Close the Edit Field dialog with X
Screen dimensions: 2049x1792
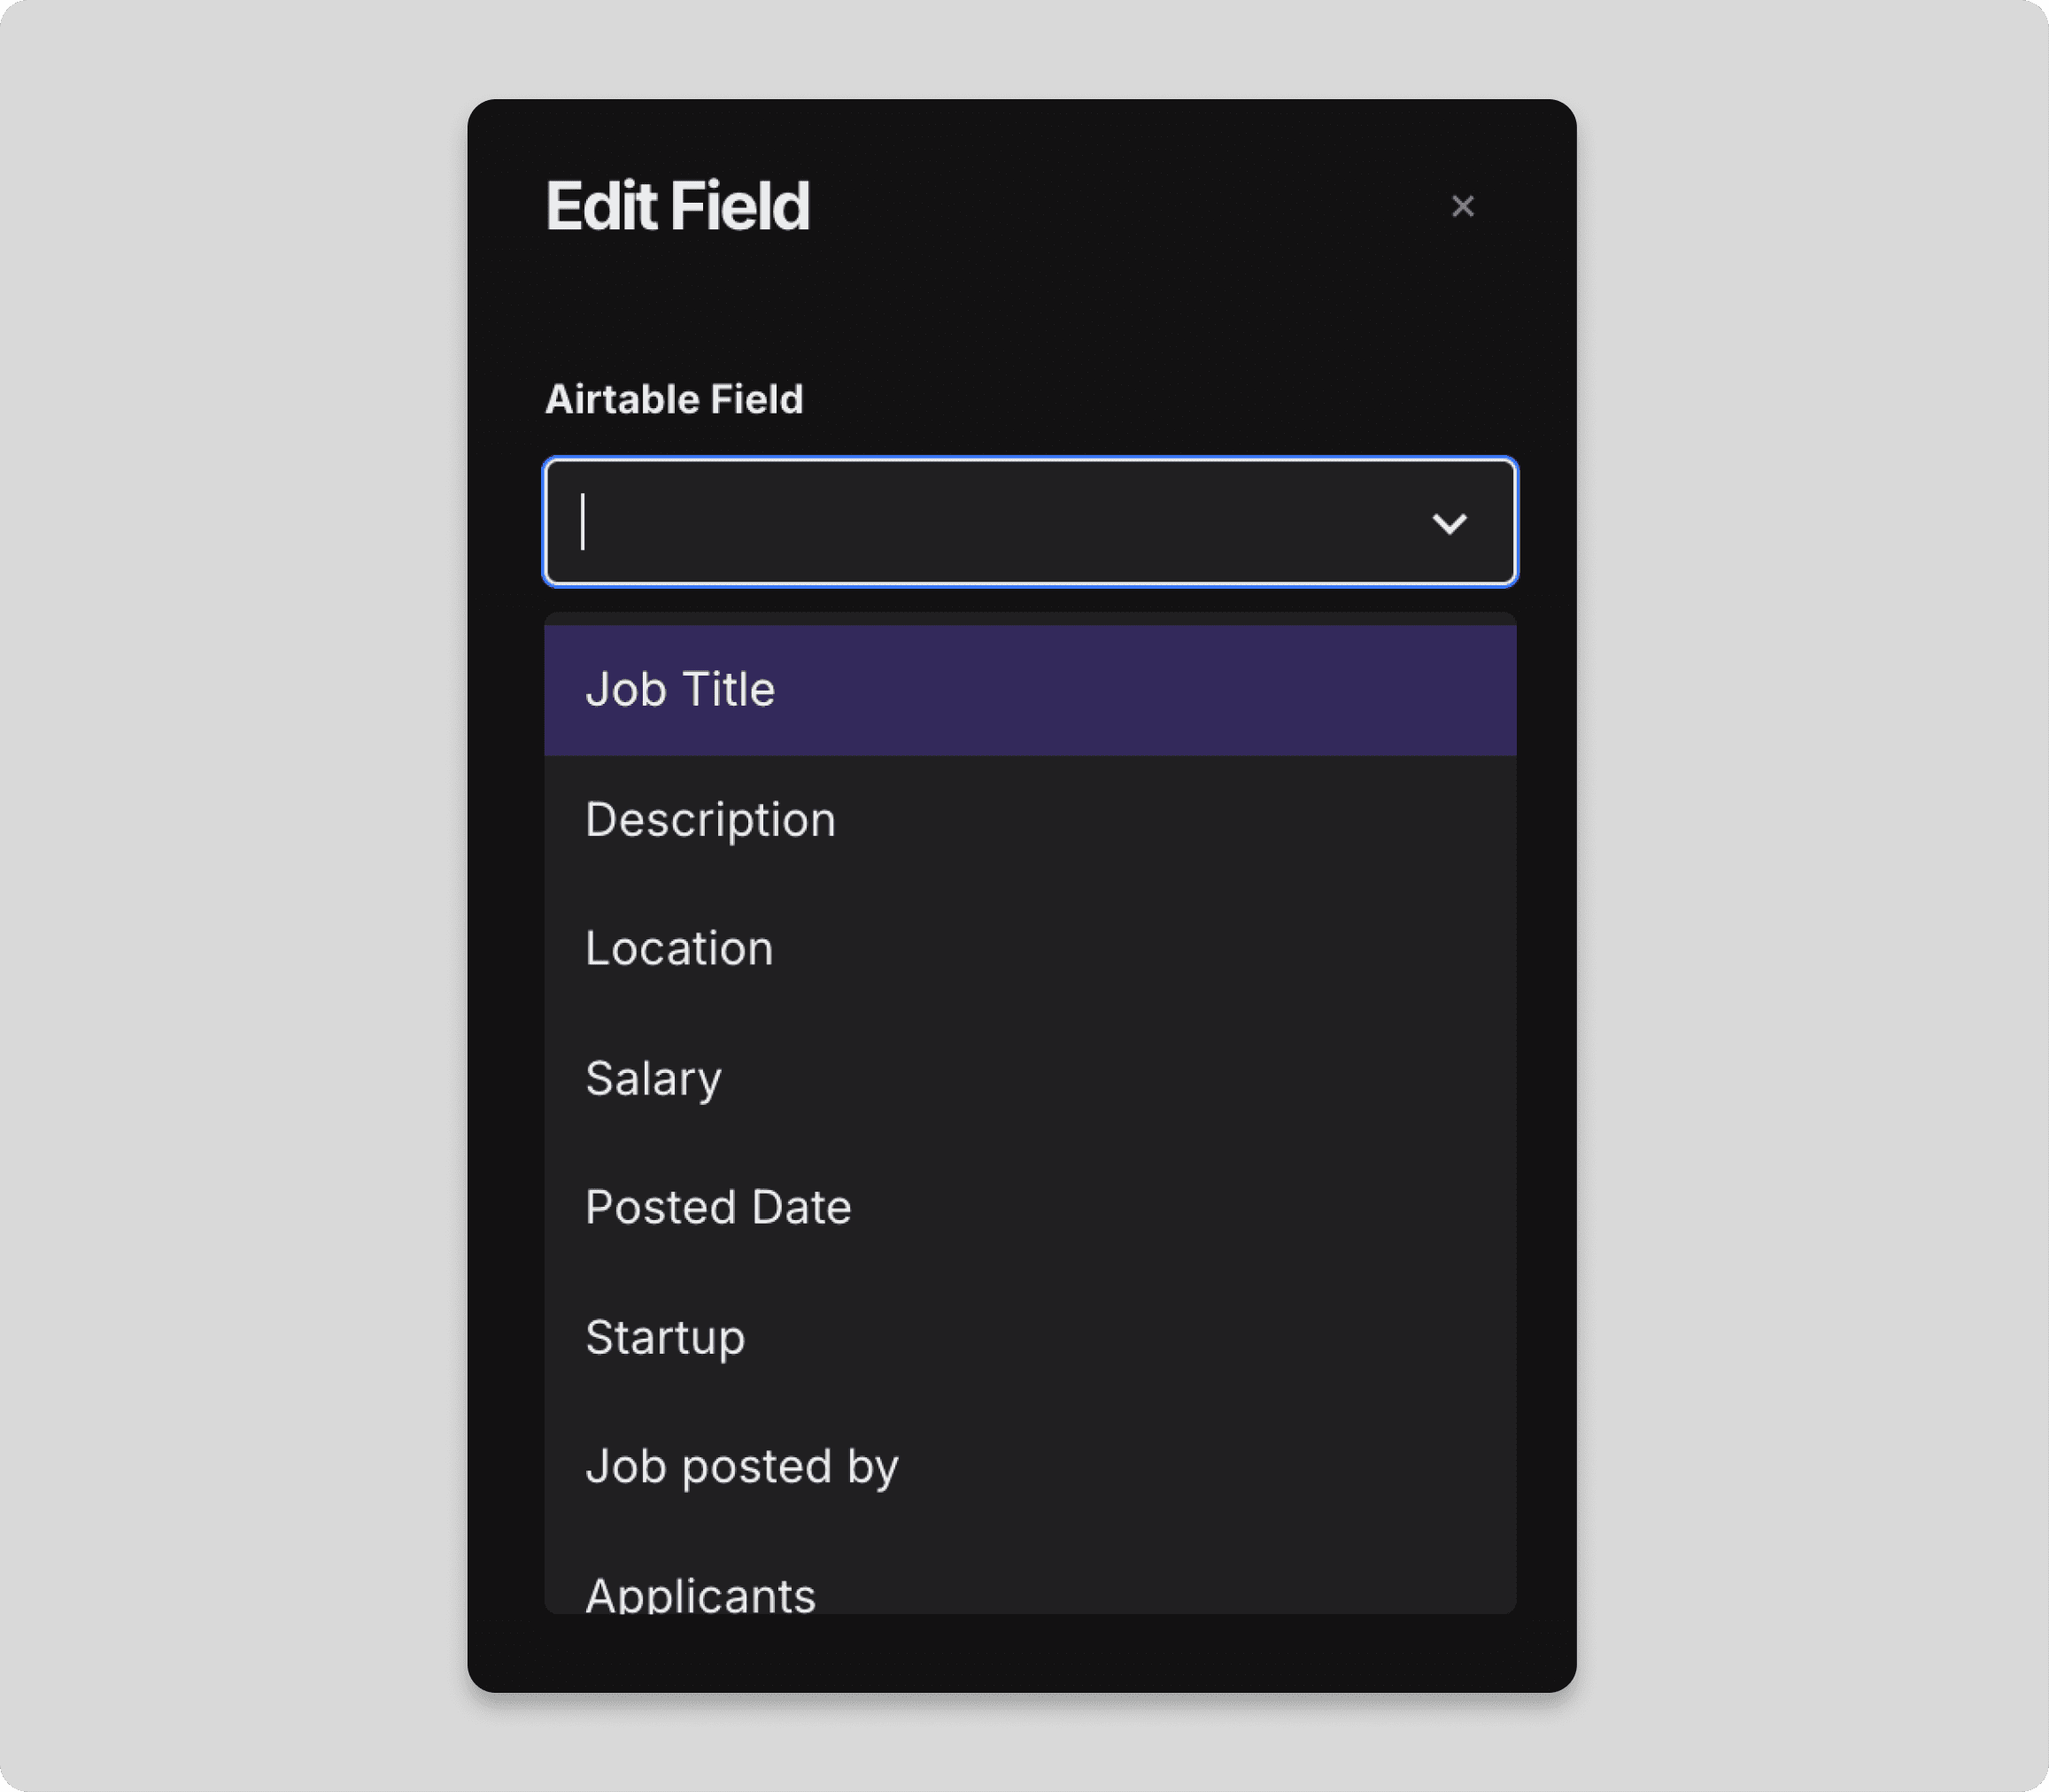(1462, 206)
